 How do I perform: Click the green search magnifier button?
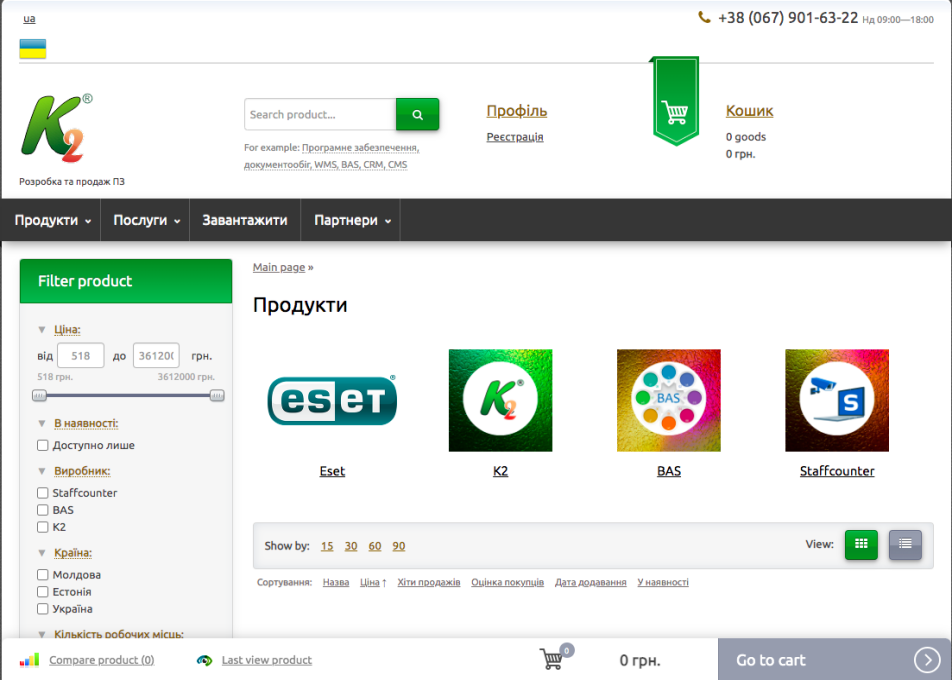418,114
